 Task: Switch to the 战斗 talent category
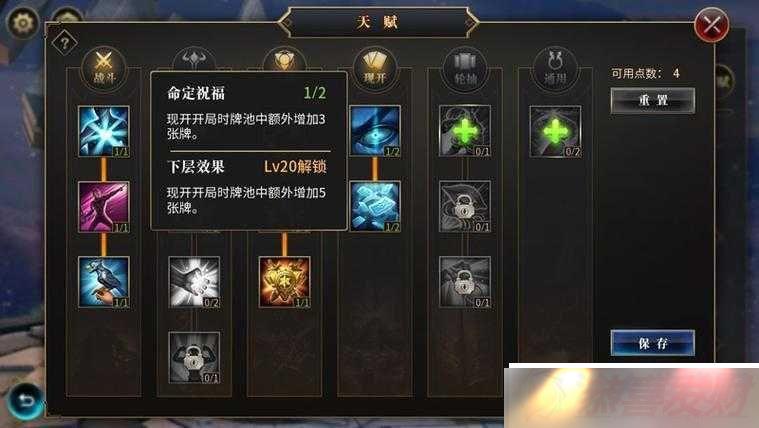coord(104,68)
